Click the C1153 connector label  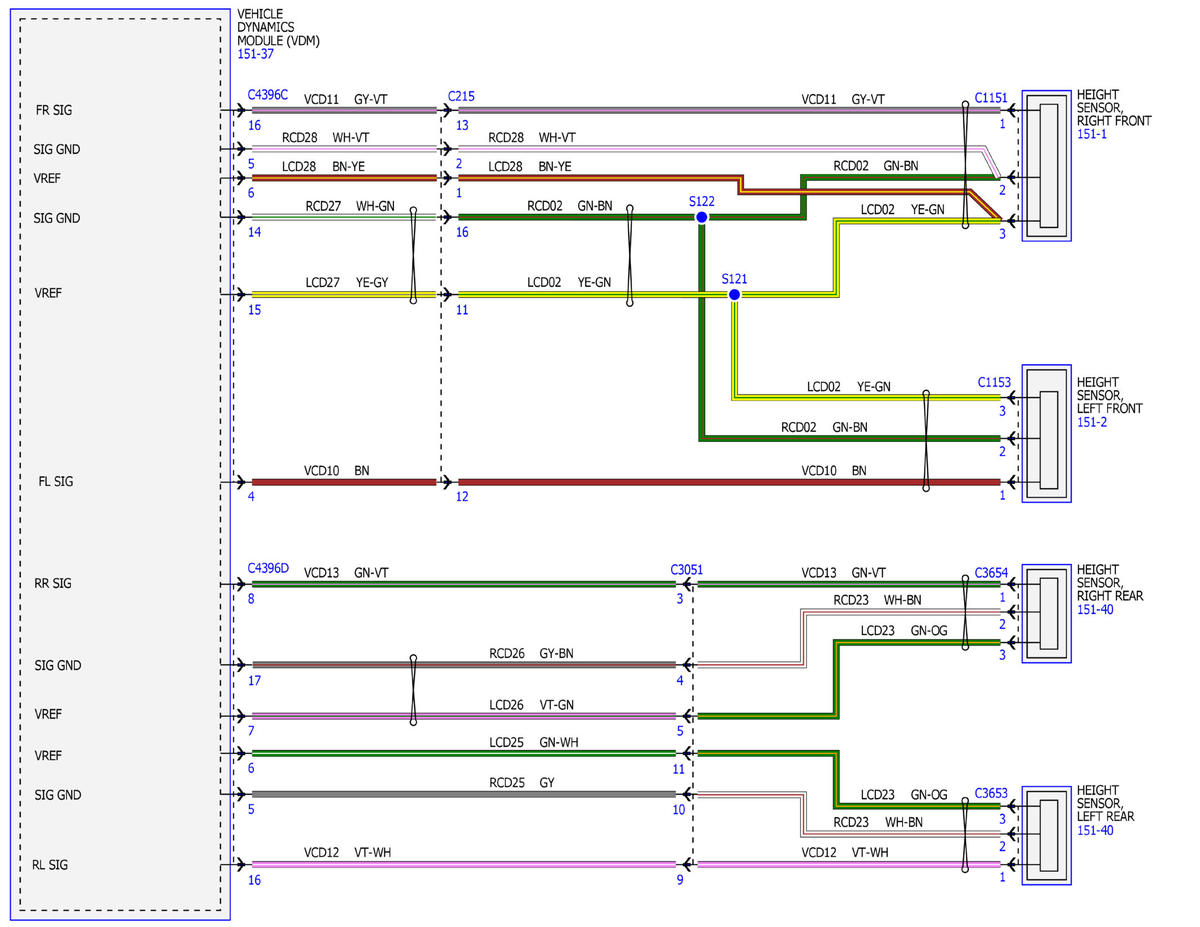pos(995,383)
